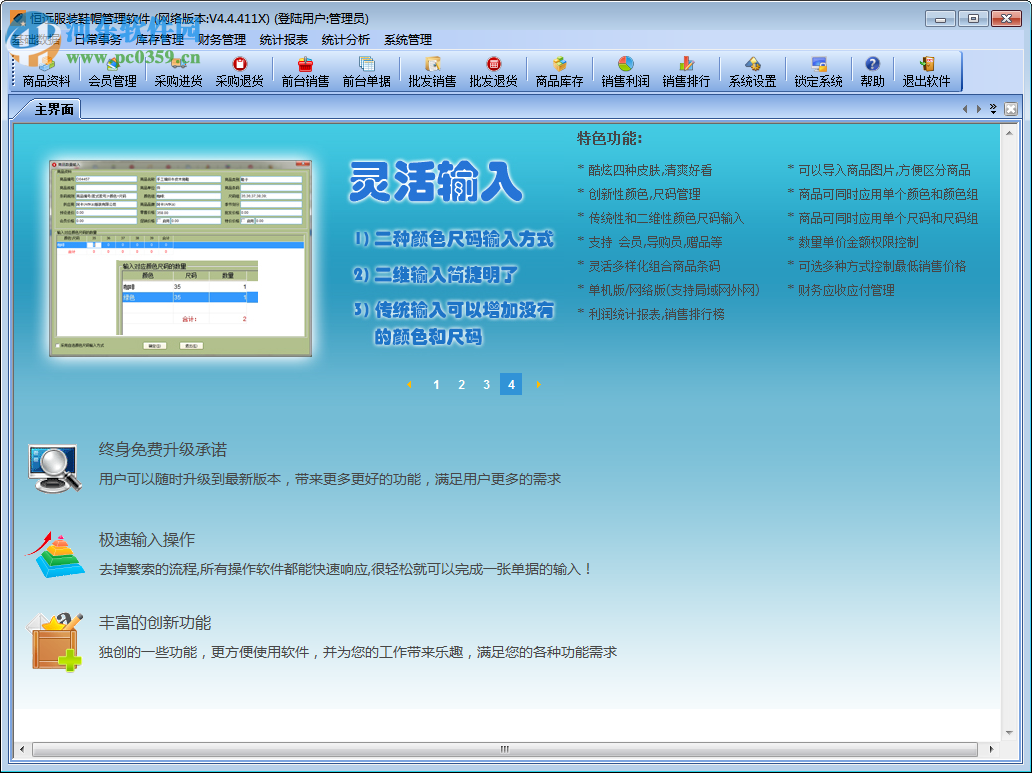Image resolution: width=1032 pixels, height=773 pixels.
Task: Click 退出软件 exit software icon
Action: coord(926,72)
